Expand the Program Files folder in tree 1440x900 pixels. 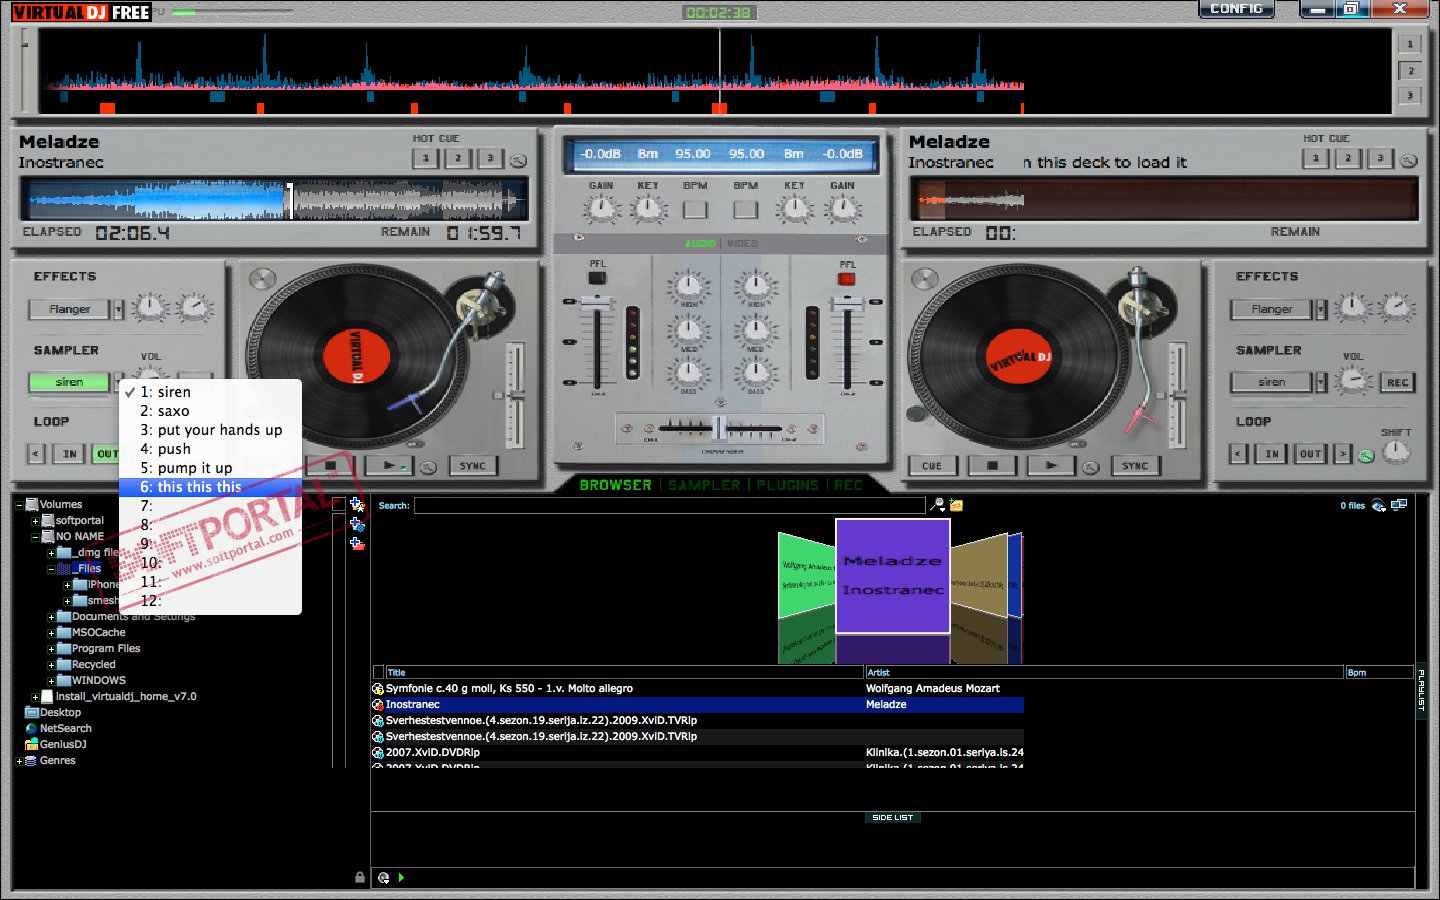[51, 649]
